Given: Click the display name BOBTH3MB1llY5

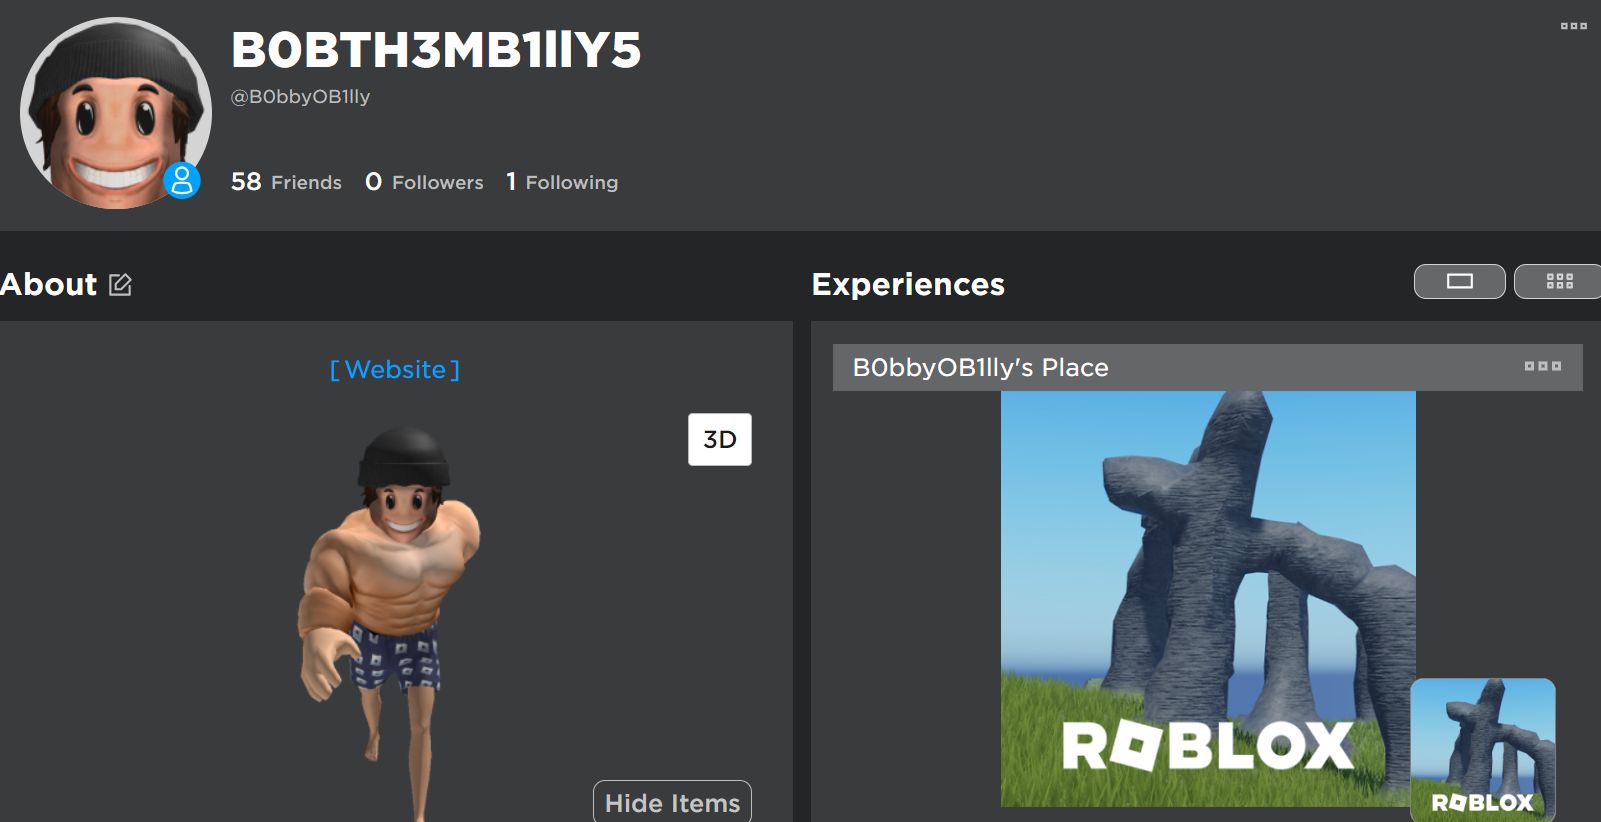Looking at the screenshot, I should (436, 50).
